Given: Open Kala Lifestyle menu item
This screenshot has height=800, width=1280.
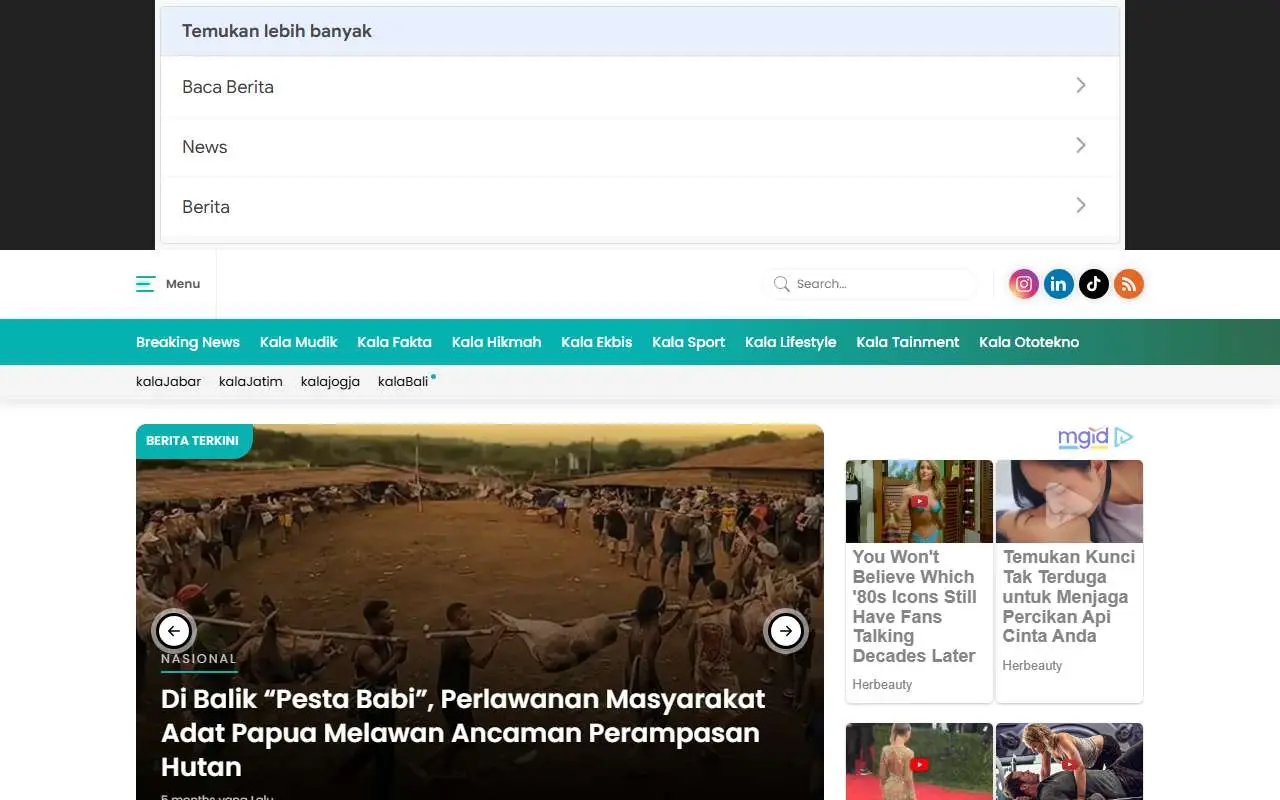Looking at the screenshot, I should tap(790, 342).
